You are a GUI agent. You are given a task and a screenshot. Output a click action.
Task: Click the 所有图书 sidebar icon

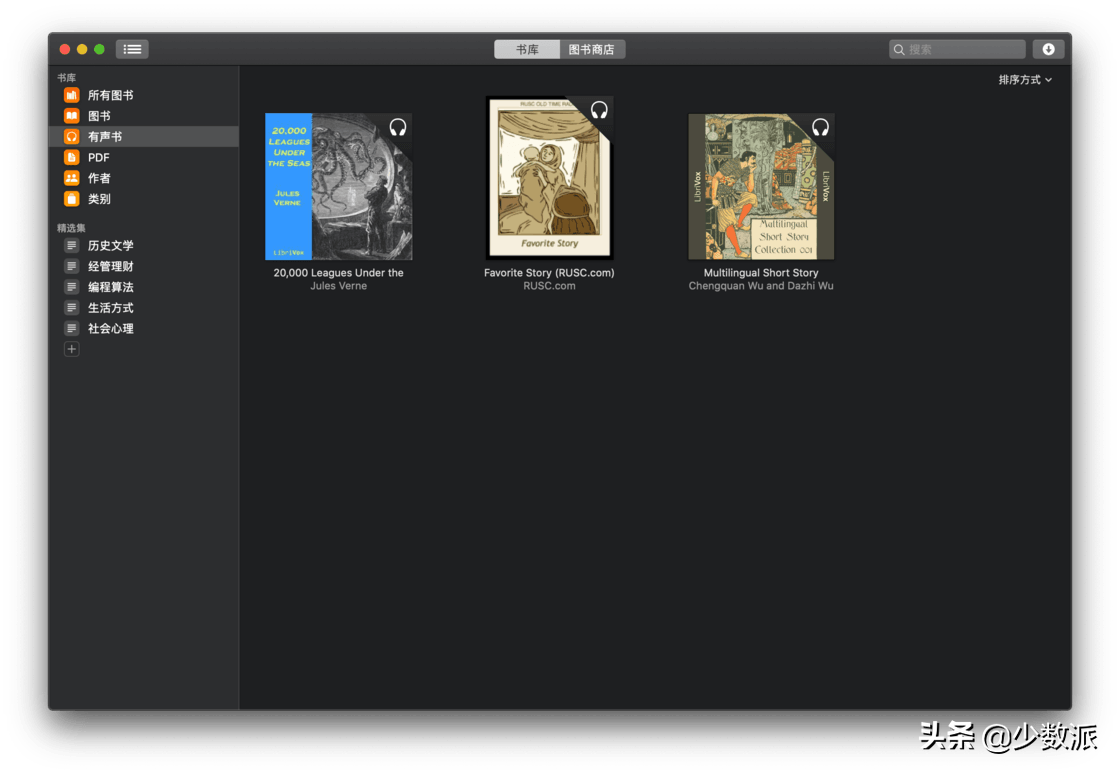(71, 95)
